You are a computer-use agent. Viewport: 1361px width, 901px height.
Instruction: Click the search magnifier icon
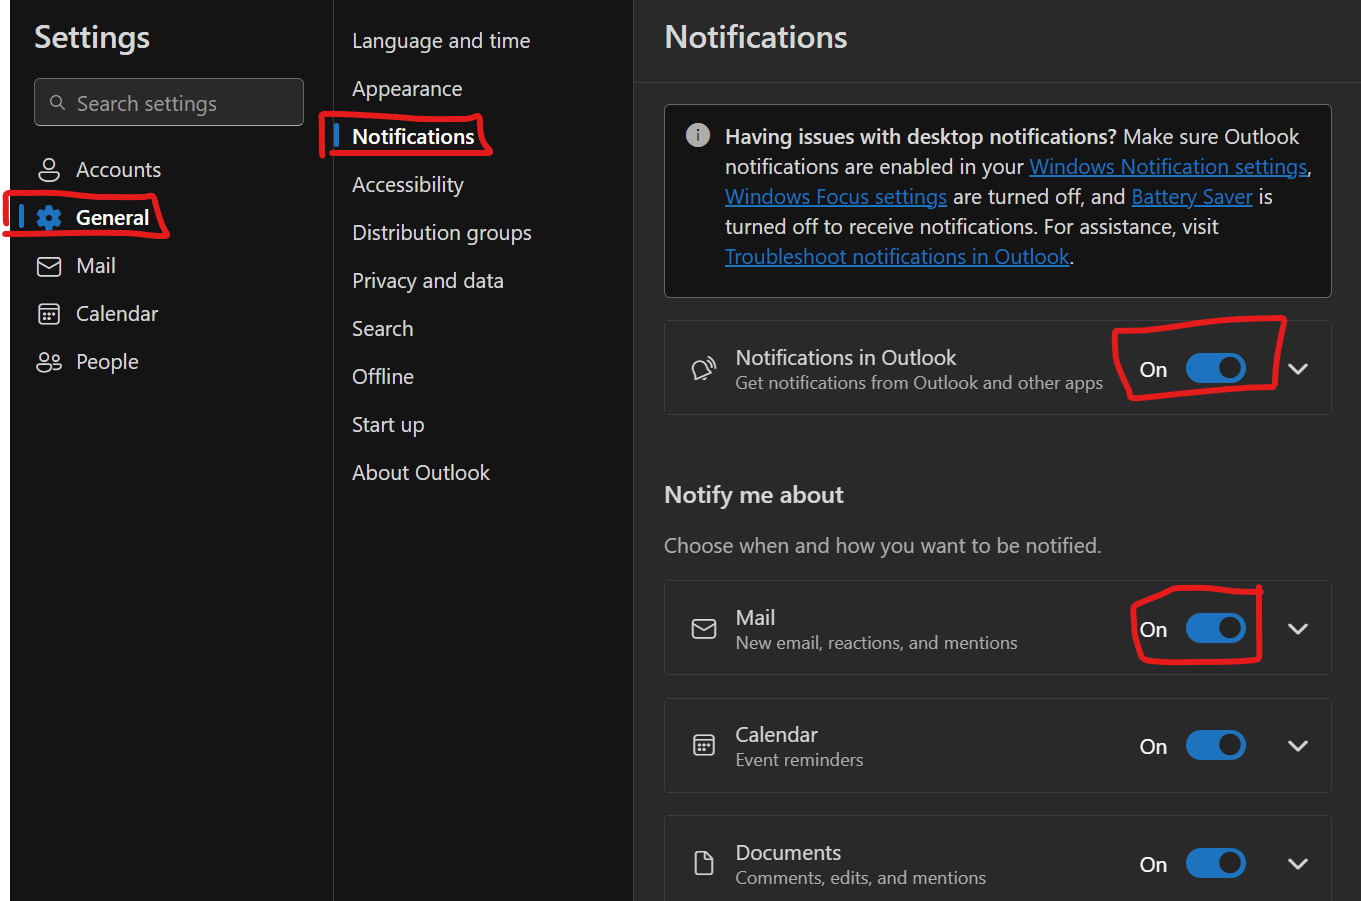coord(57,103)
